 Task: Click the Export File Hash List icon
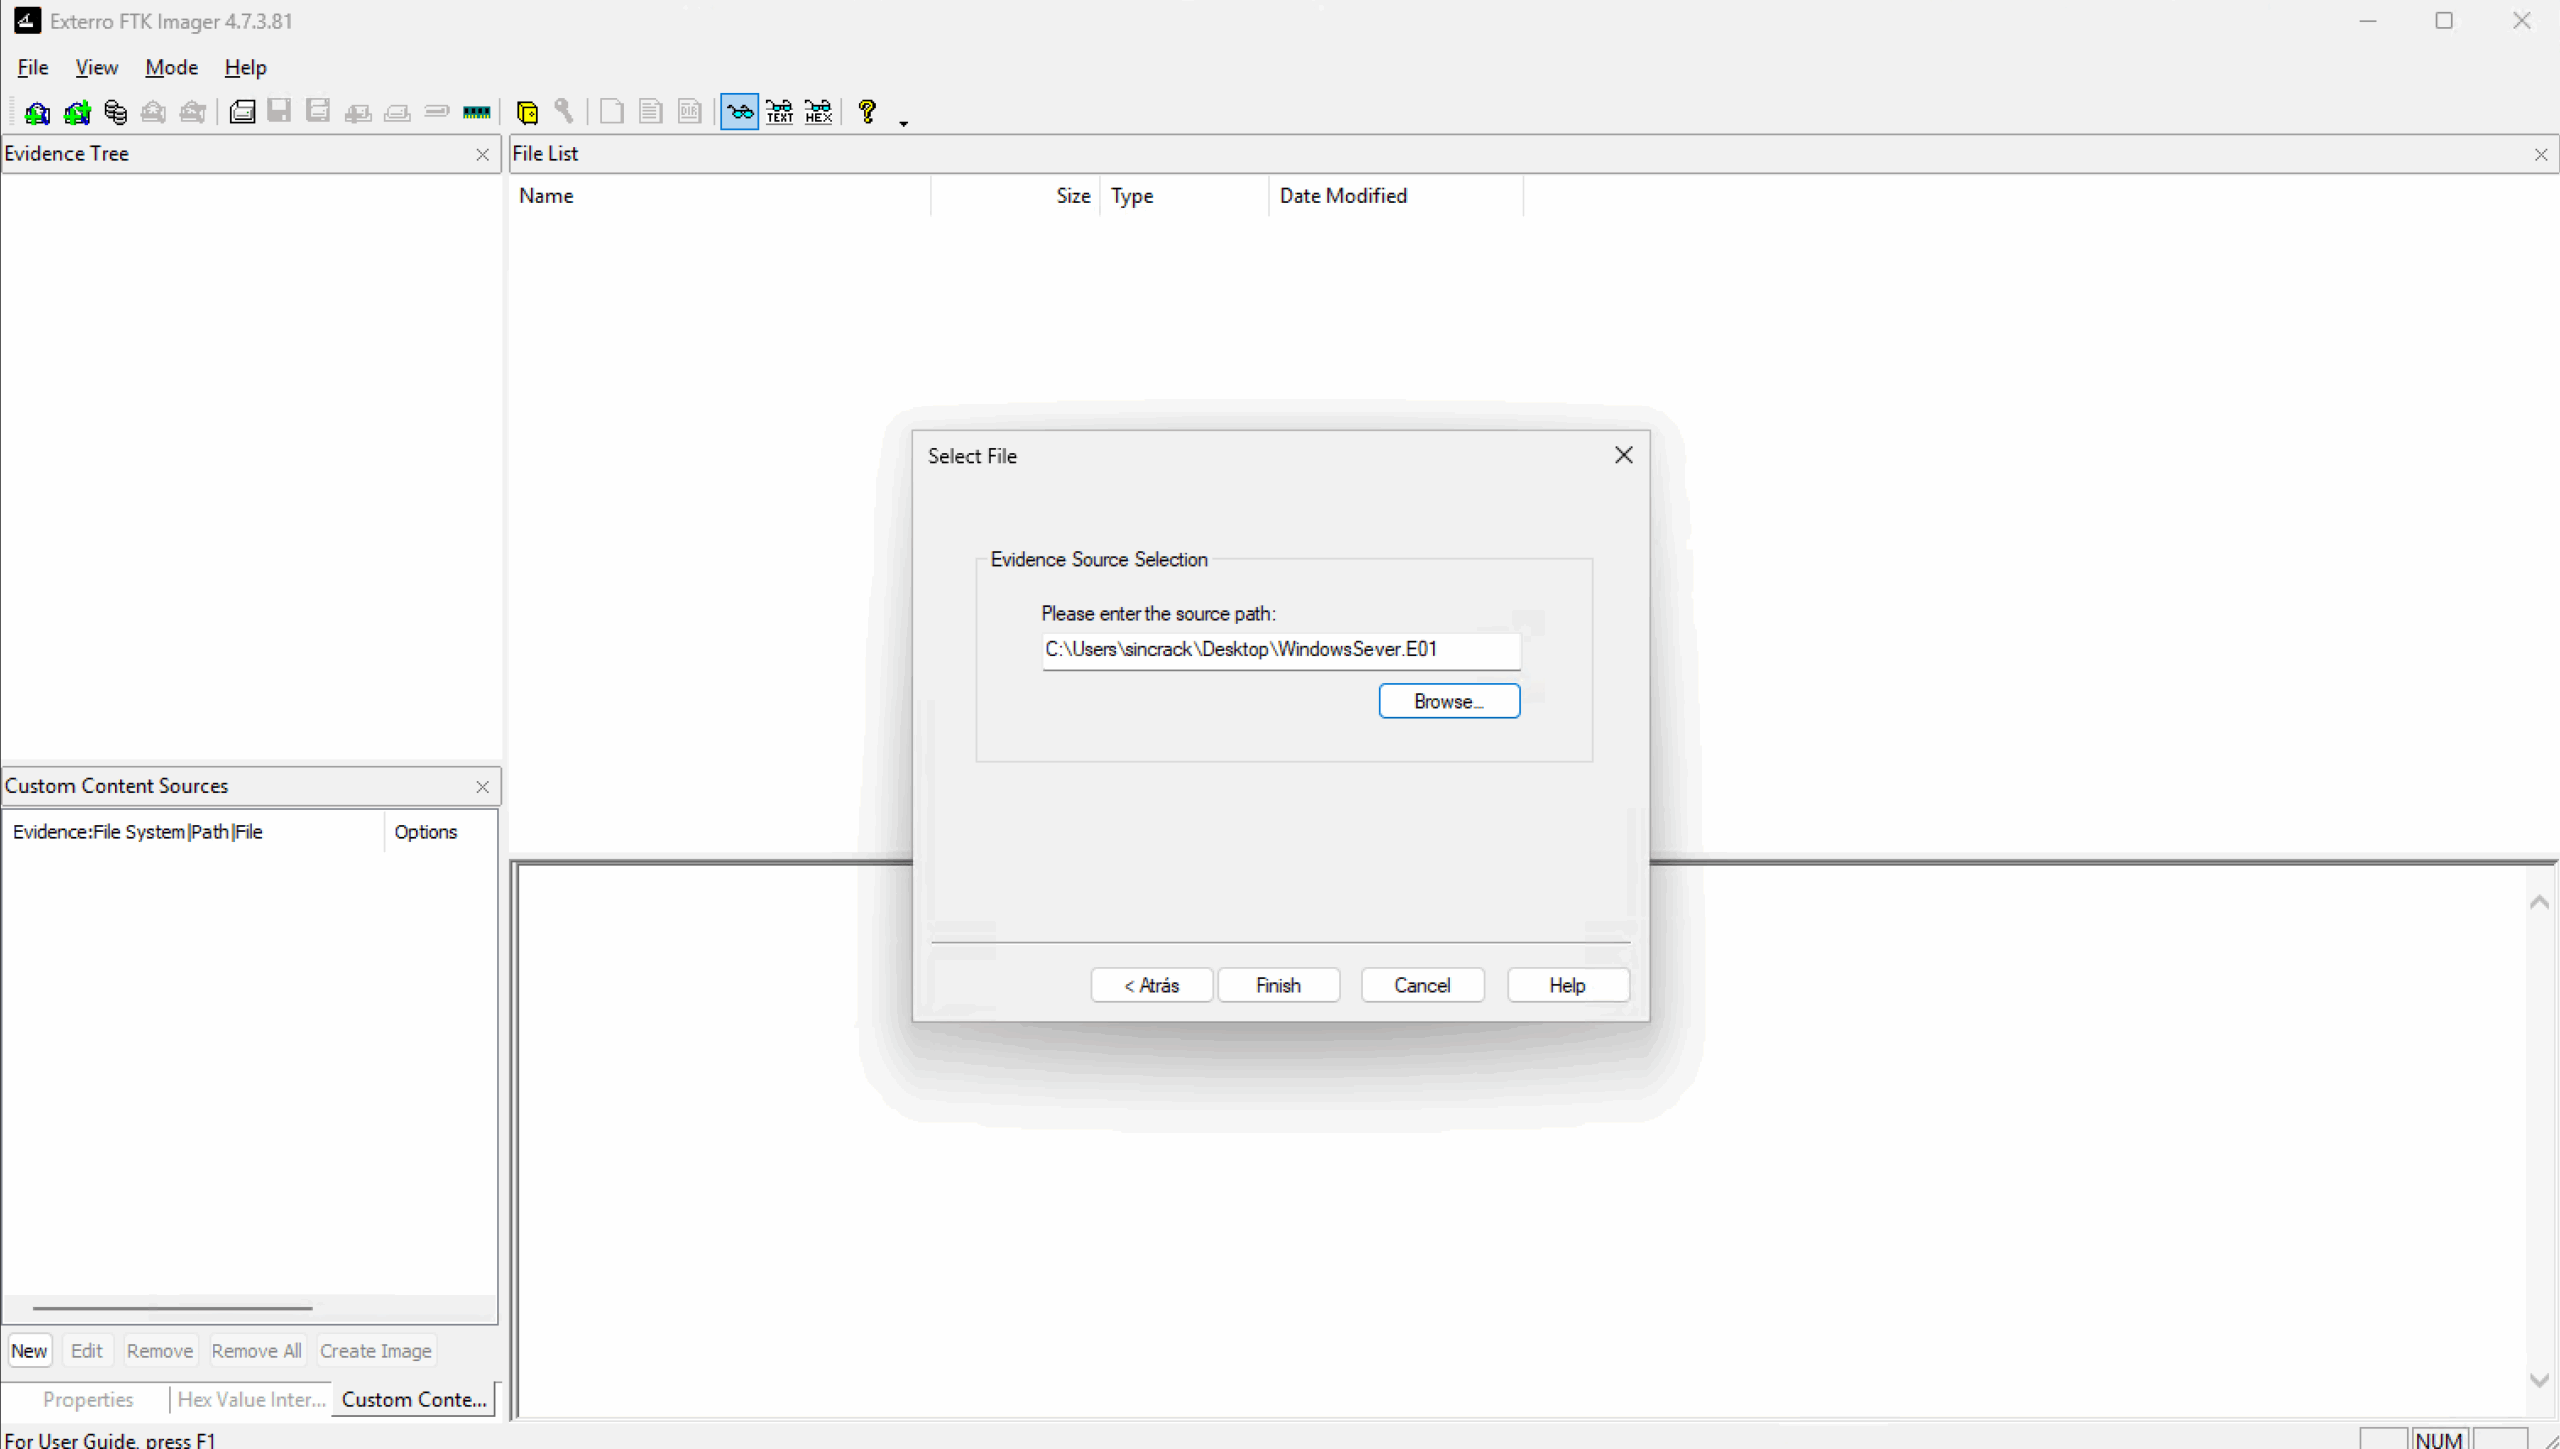click(651, 111)
